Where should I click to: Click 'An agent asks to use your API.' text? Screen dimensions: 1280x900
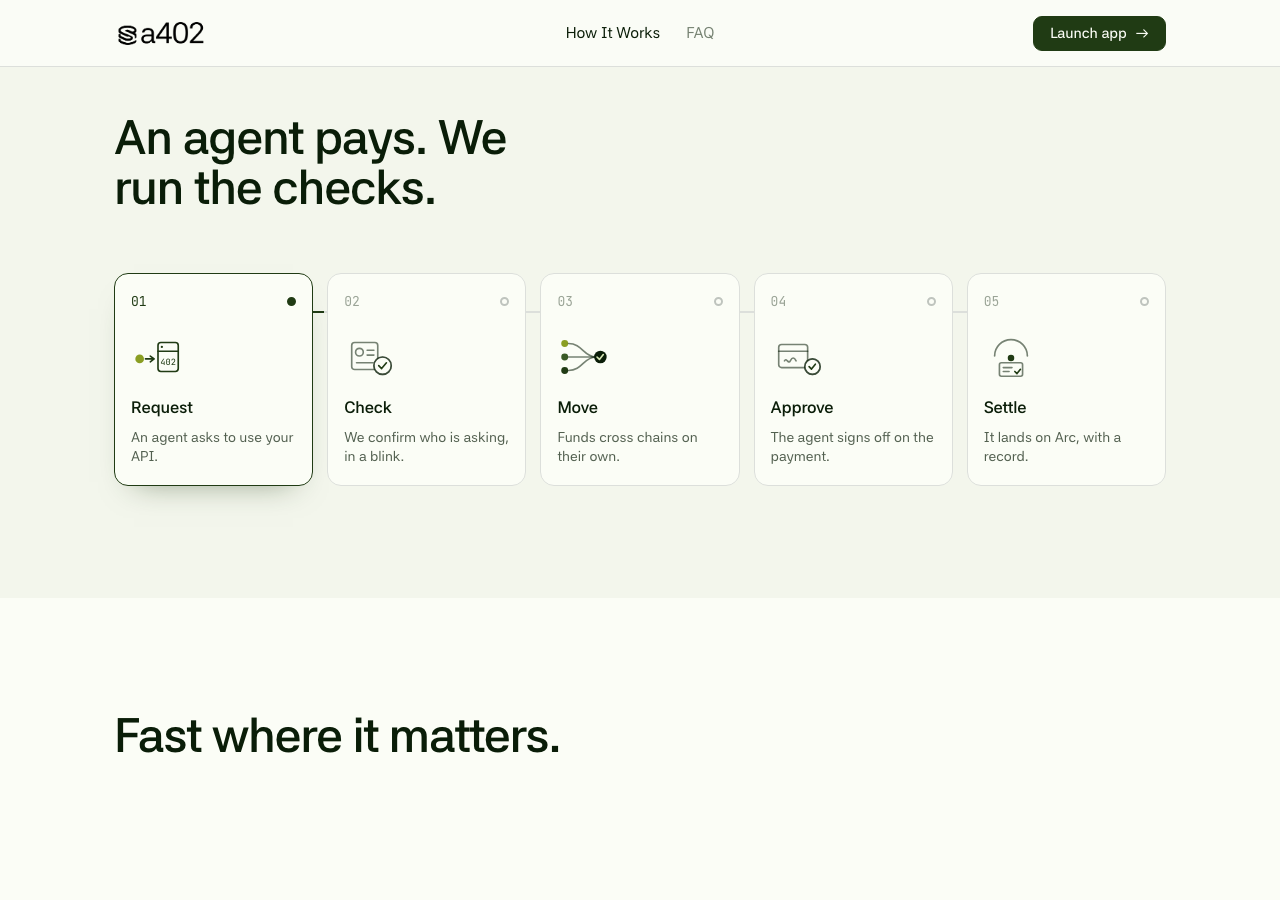point(212,447)
